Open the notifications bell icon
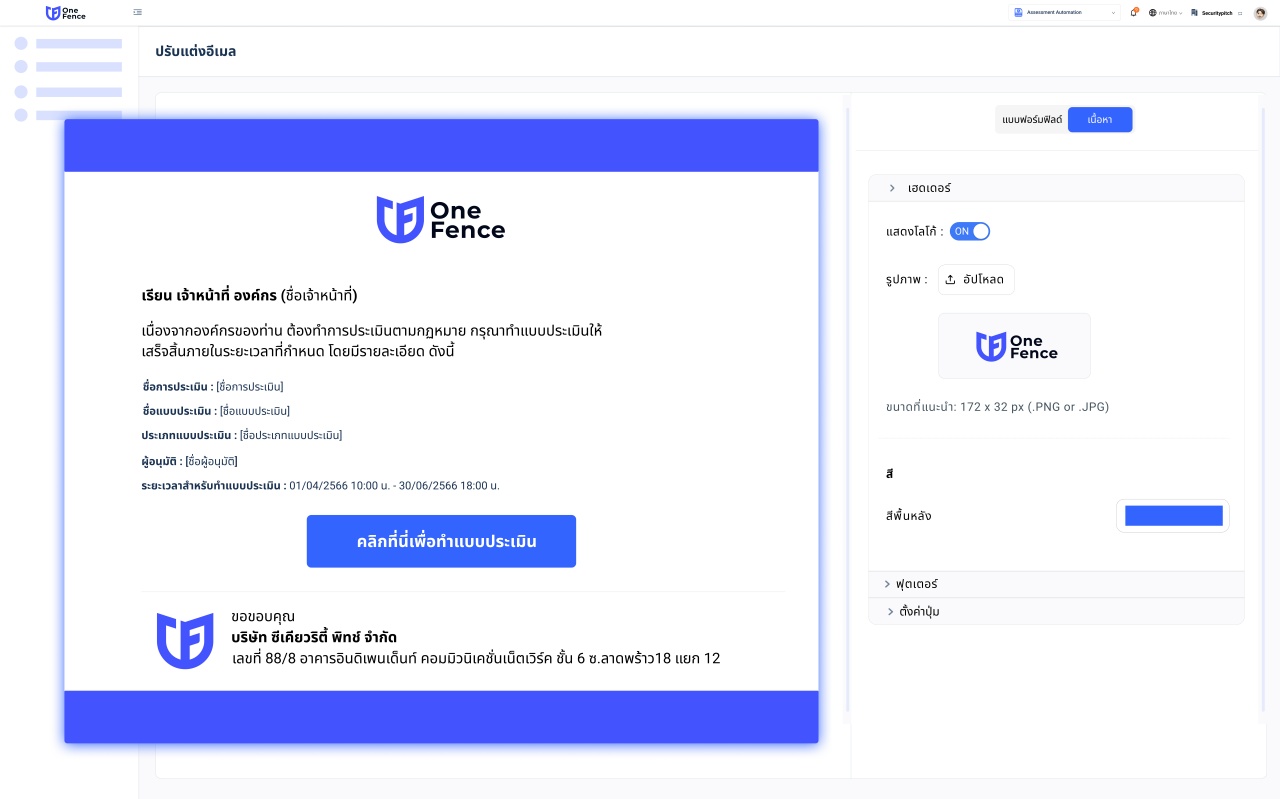This screenshot has width=1280, height=799. [x=1134, y=13]
